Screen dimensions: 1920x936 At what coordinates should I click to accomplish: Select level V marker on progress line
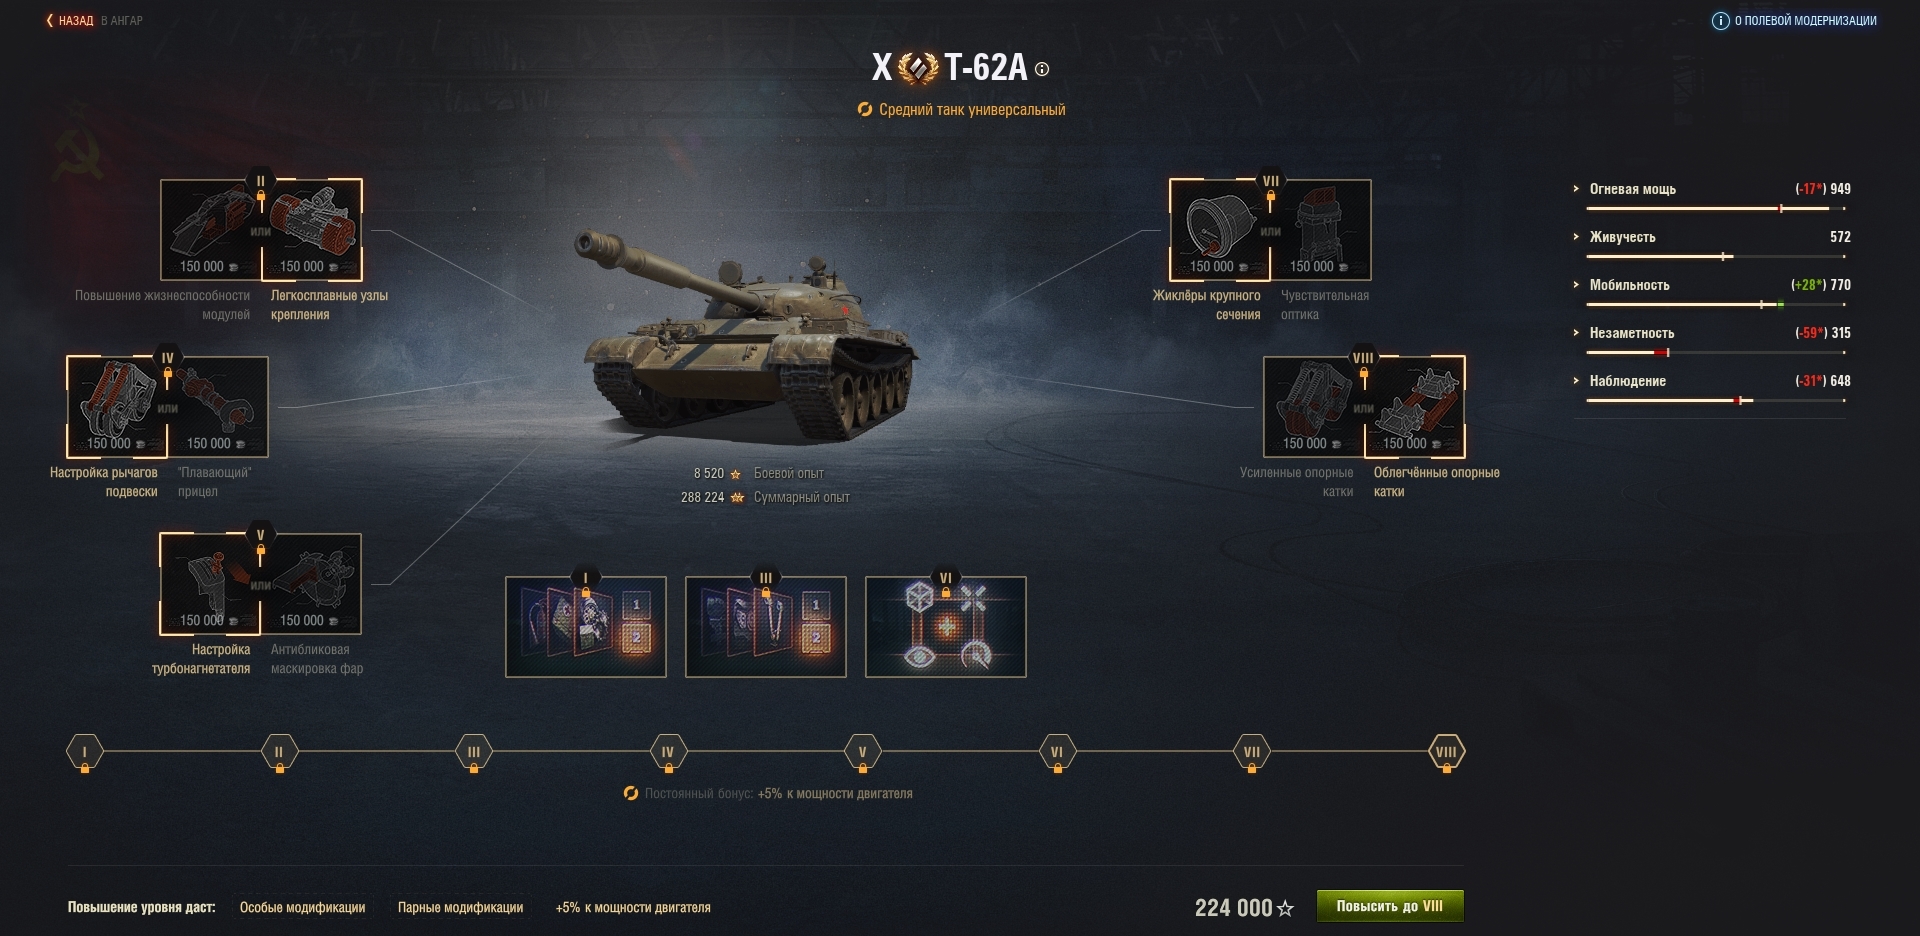[x=862, y=752]
